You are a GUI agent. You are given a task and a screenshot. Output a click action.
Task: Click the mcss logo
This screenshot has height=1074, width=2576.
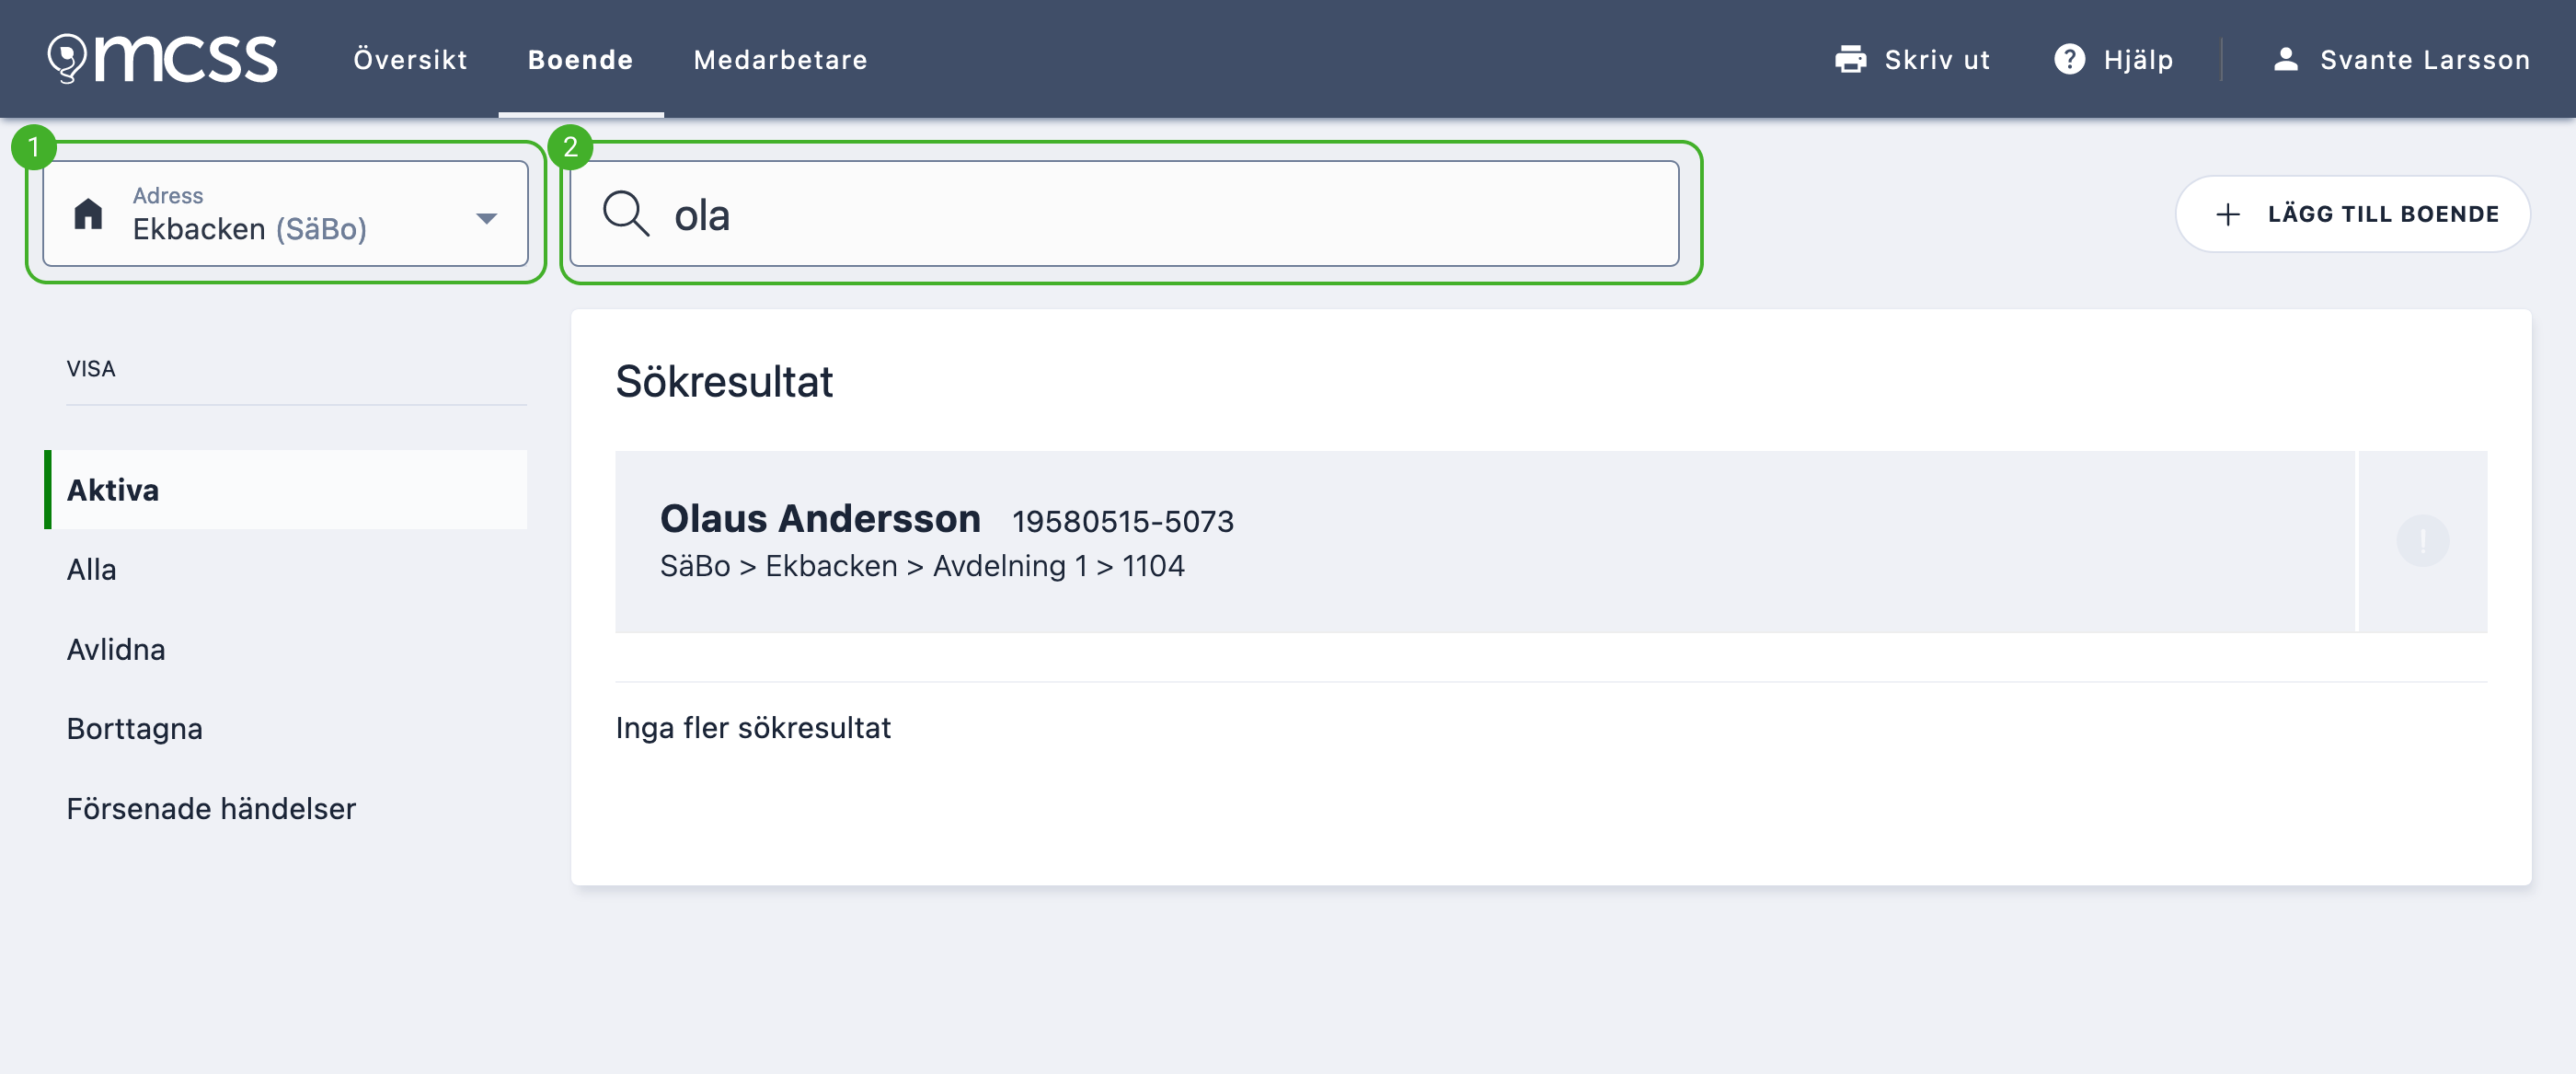pyautogui.click(x=162, y=59)
